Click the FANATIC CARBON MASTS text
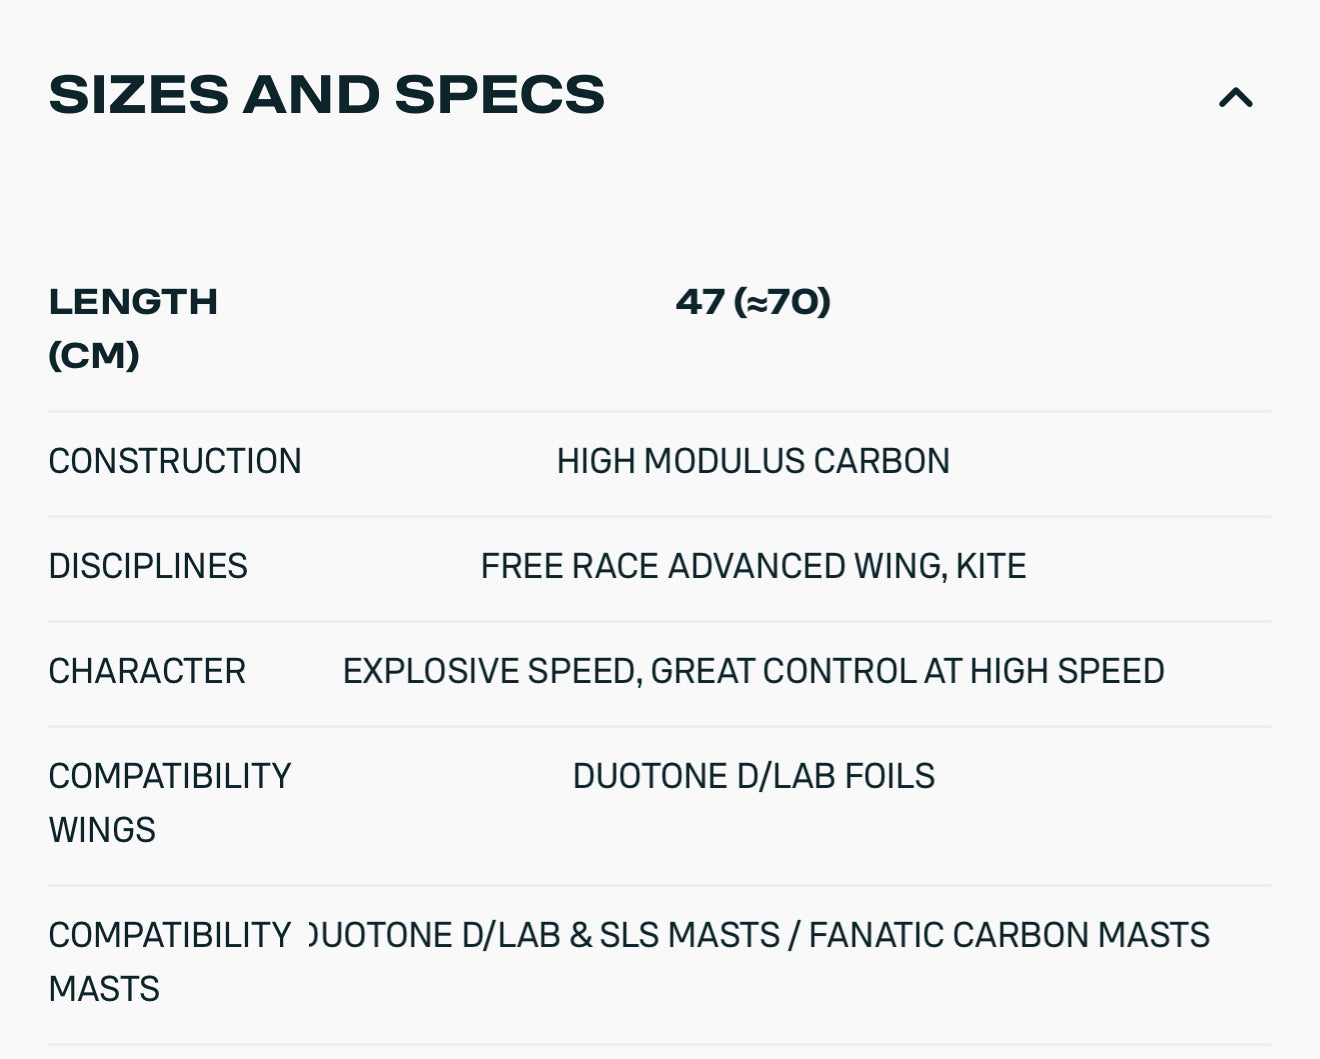Image resolution: width=1320 pixels, height=1059 pixels. (x=1008, y=935)
